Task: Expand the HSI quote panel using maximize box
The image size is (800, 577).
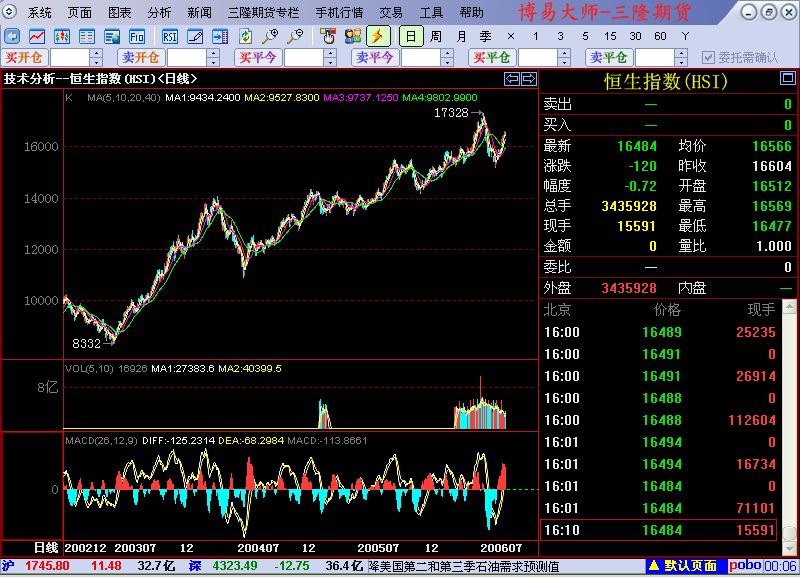Action: pos(788,78)
